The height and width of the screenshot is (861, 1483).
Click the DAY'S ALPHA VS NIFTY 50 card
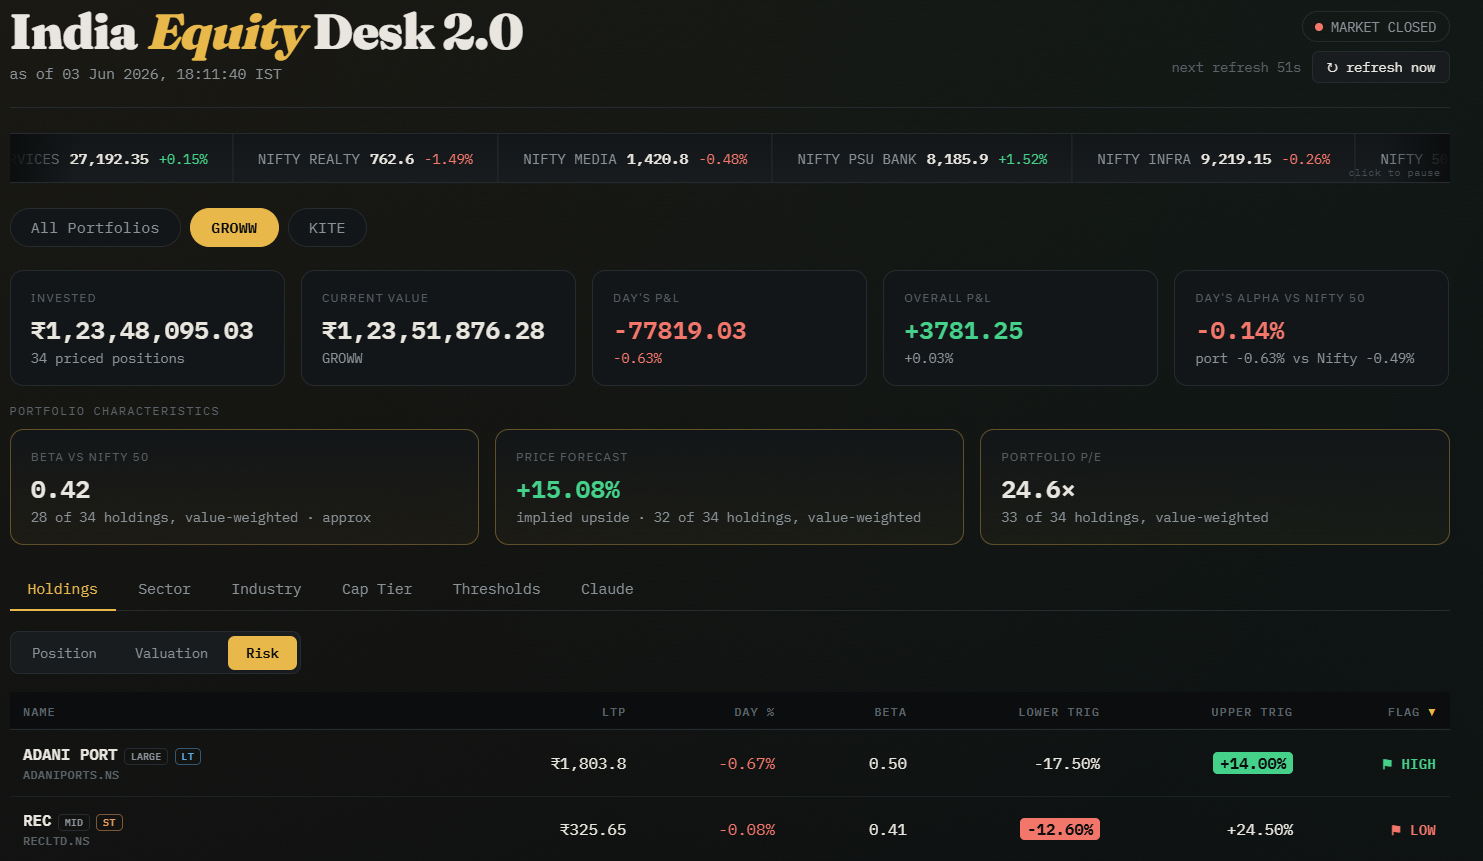tap(1311, 328)
